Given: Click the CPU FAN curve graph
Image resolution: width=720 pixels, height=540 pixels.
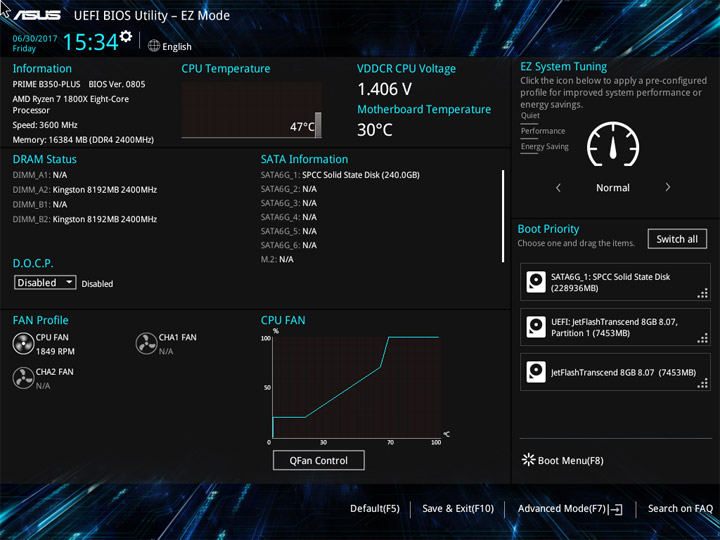Looking at the screenshot, I should coord(356,387).
